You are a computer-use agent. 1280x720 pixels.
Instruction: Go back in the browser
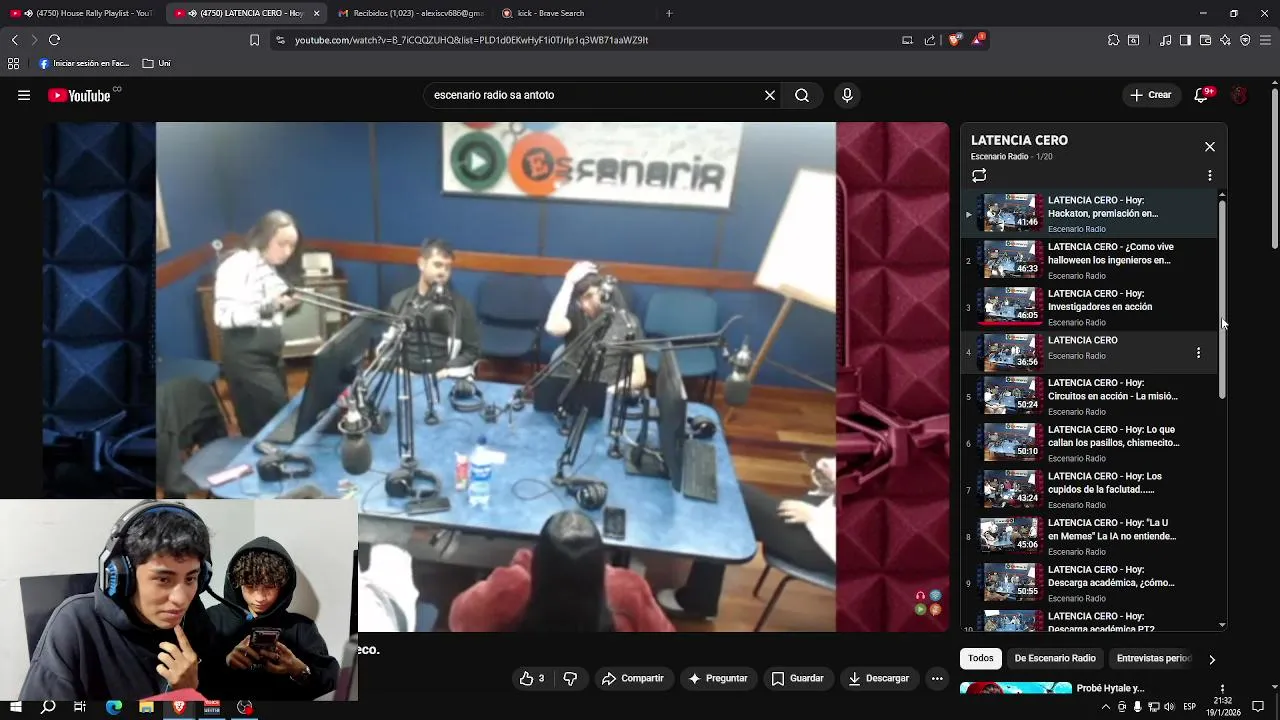tap(14, 40)
